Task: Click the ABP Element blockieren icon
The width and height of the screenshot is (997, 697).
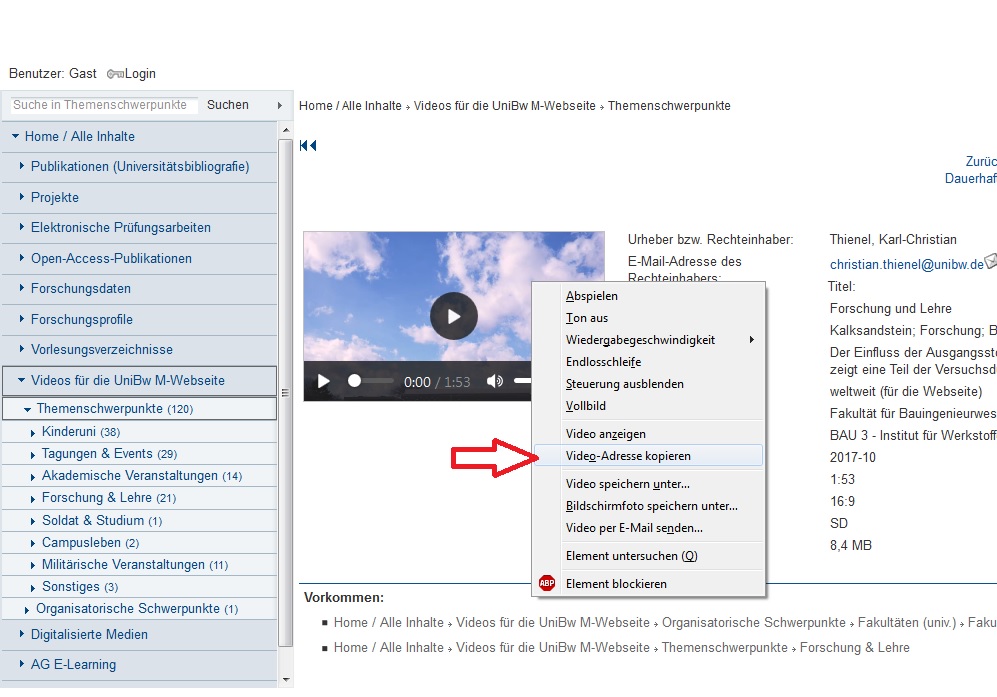Action: point(547,583)
